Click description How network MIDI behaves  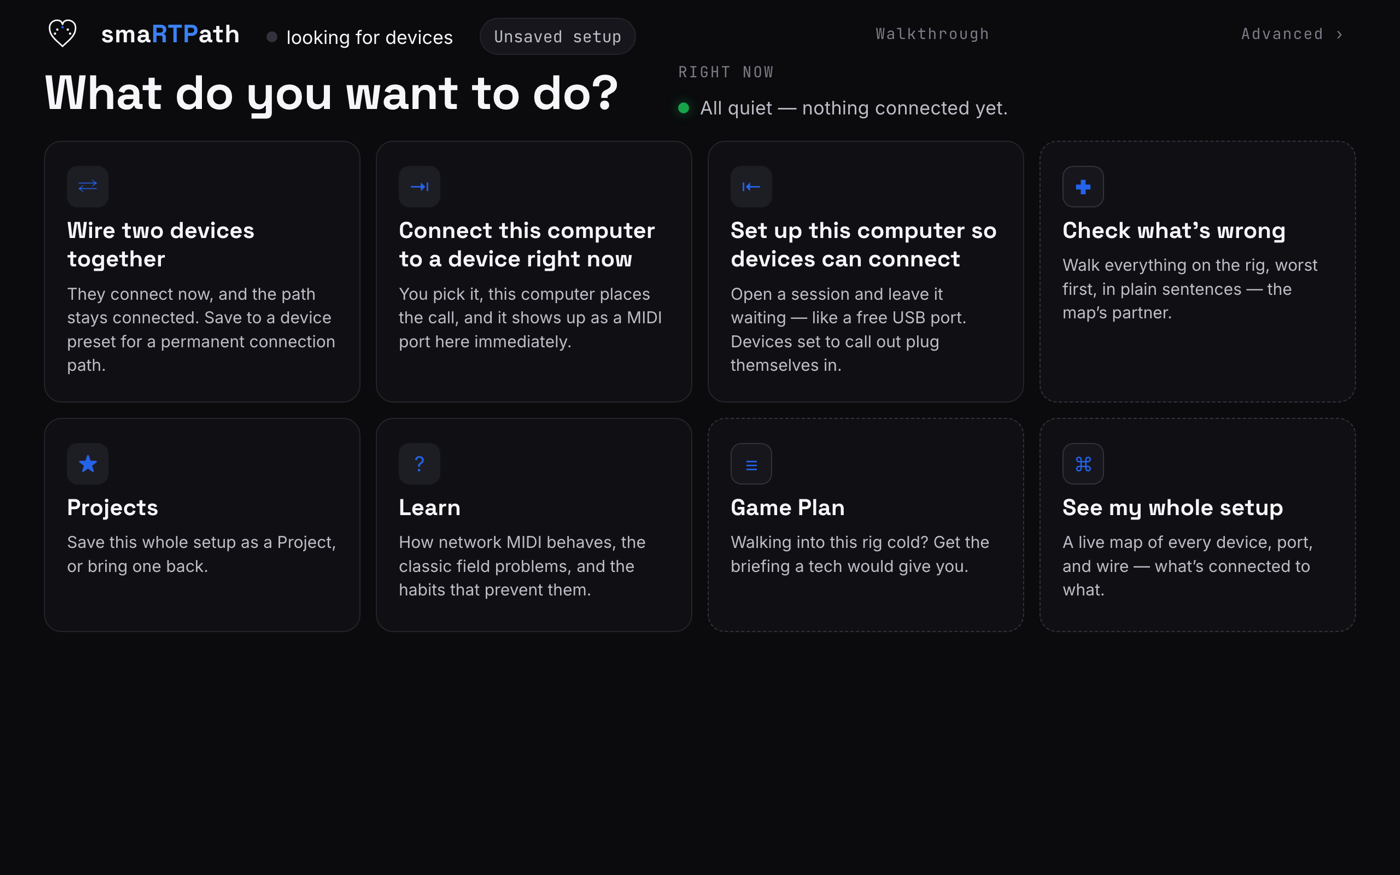[522, 566]
